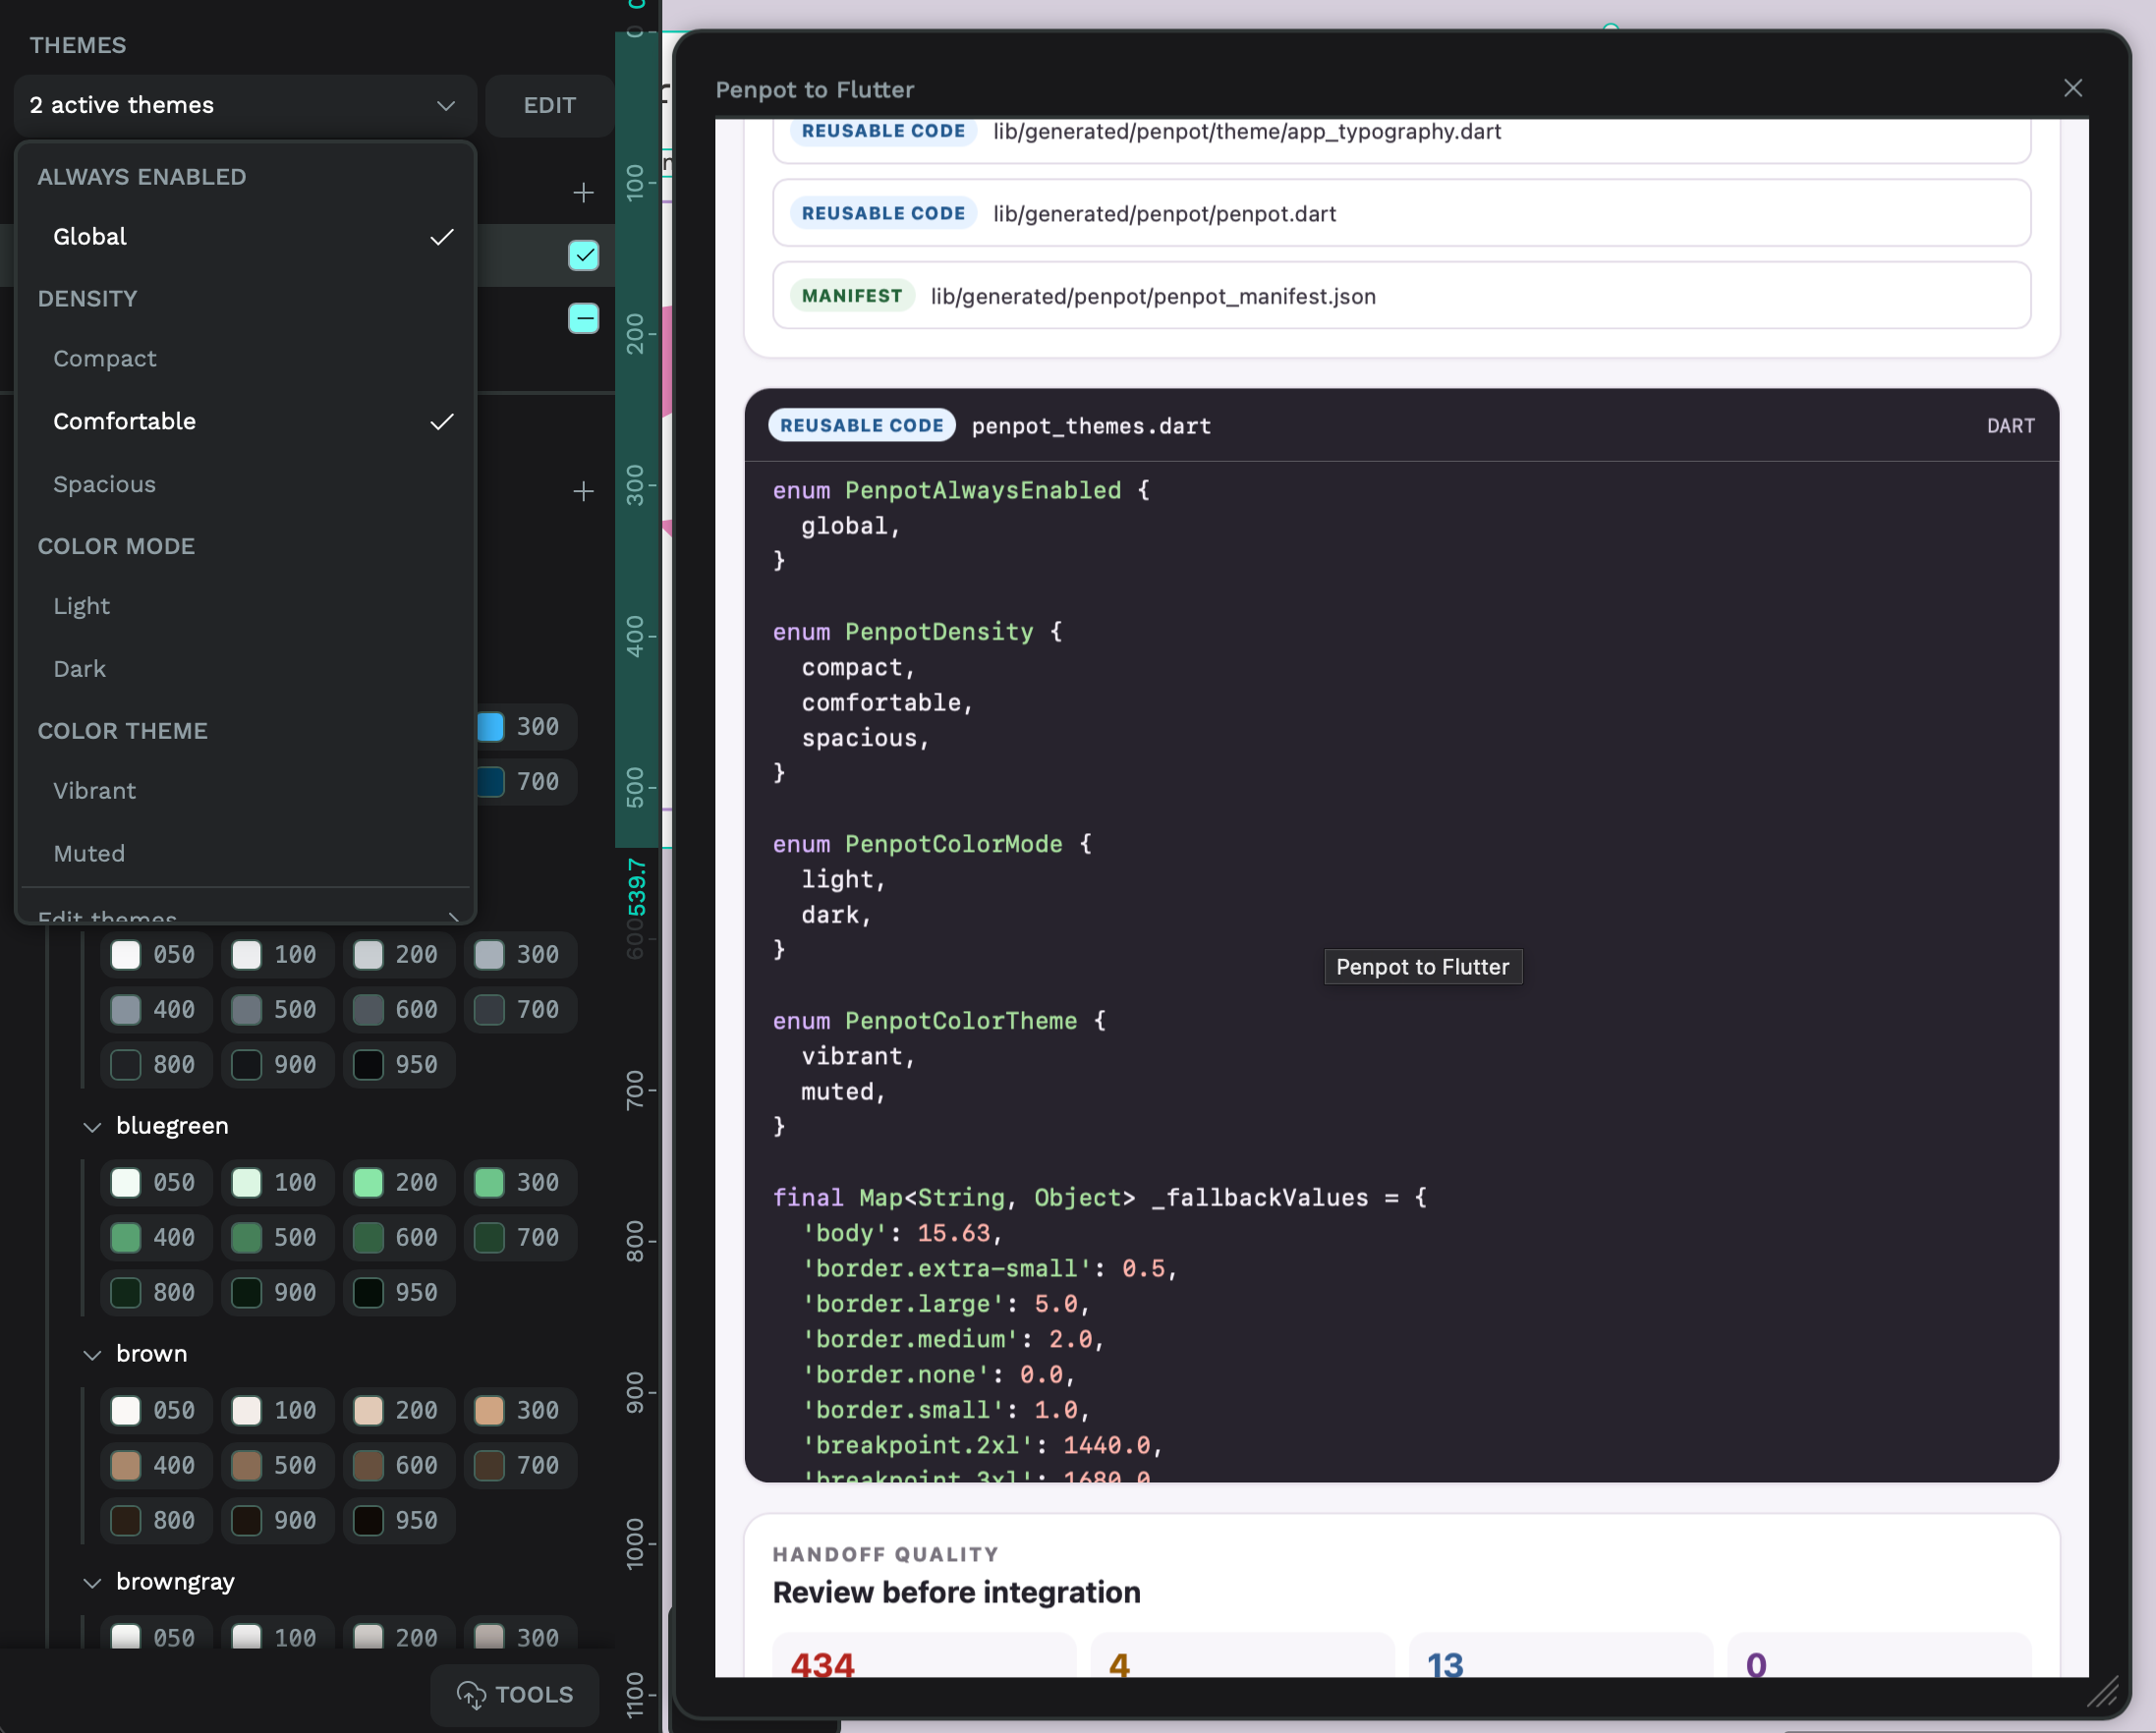Click the 'breakpoint.2xl' code line
The height and width of the screenshot is (1733, 2156).
pyautogui.click(x=982, y=1446)
